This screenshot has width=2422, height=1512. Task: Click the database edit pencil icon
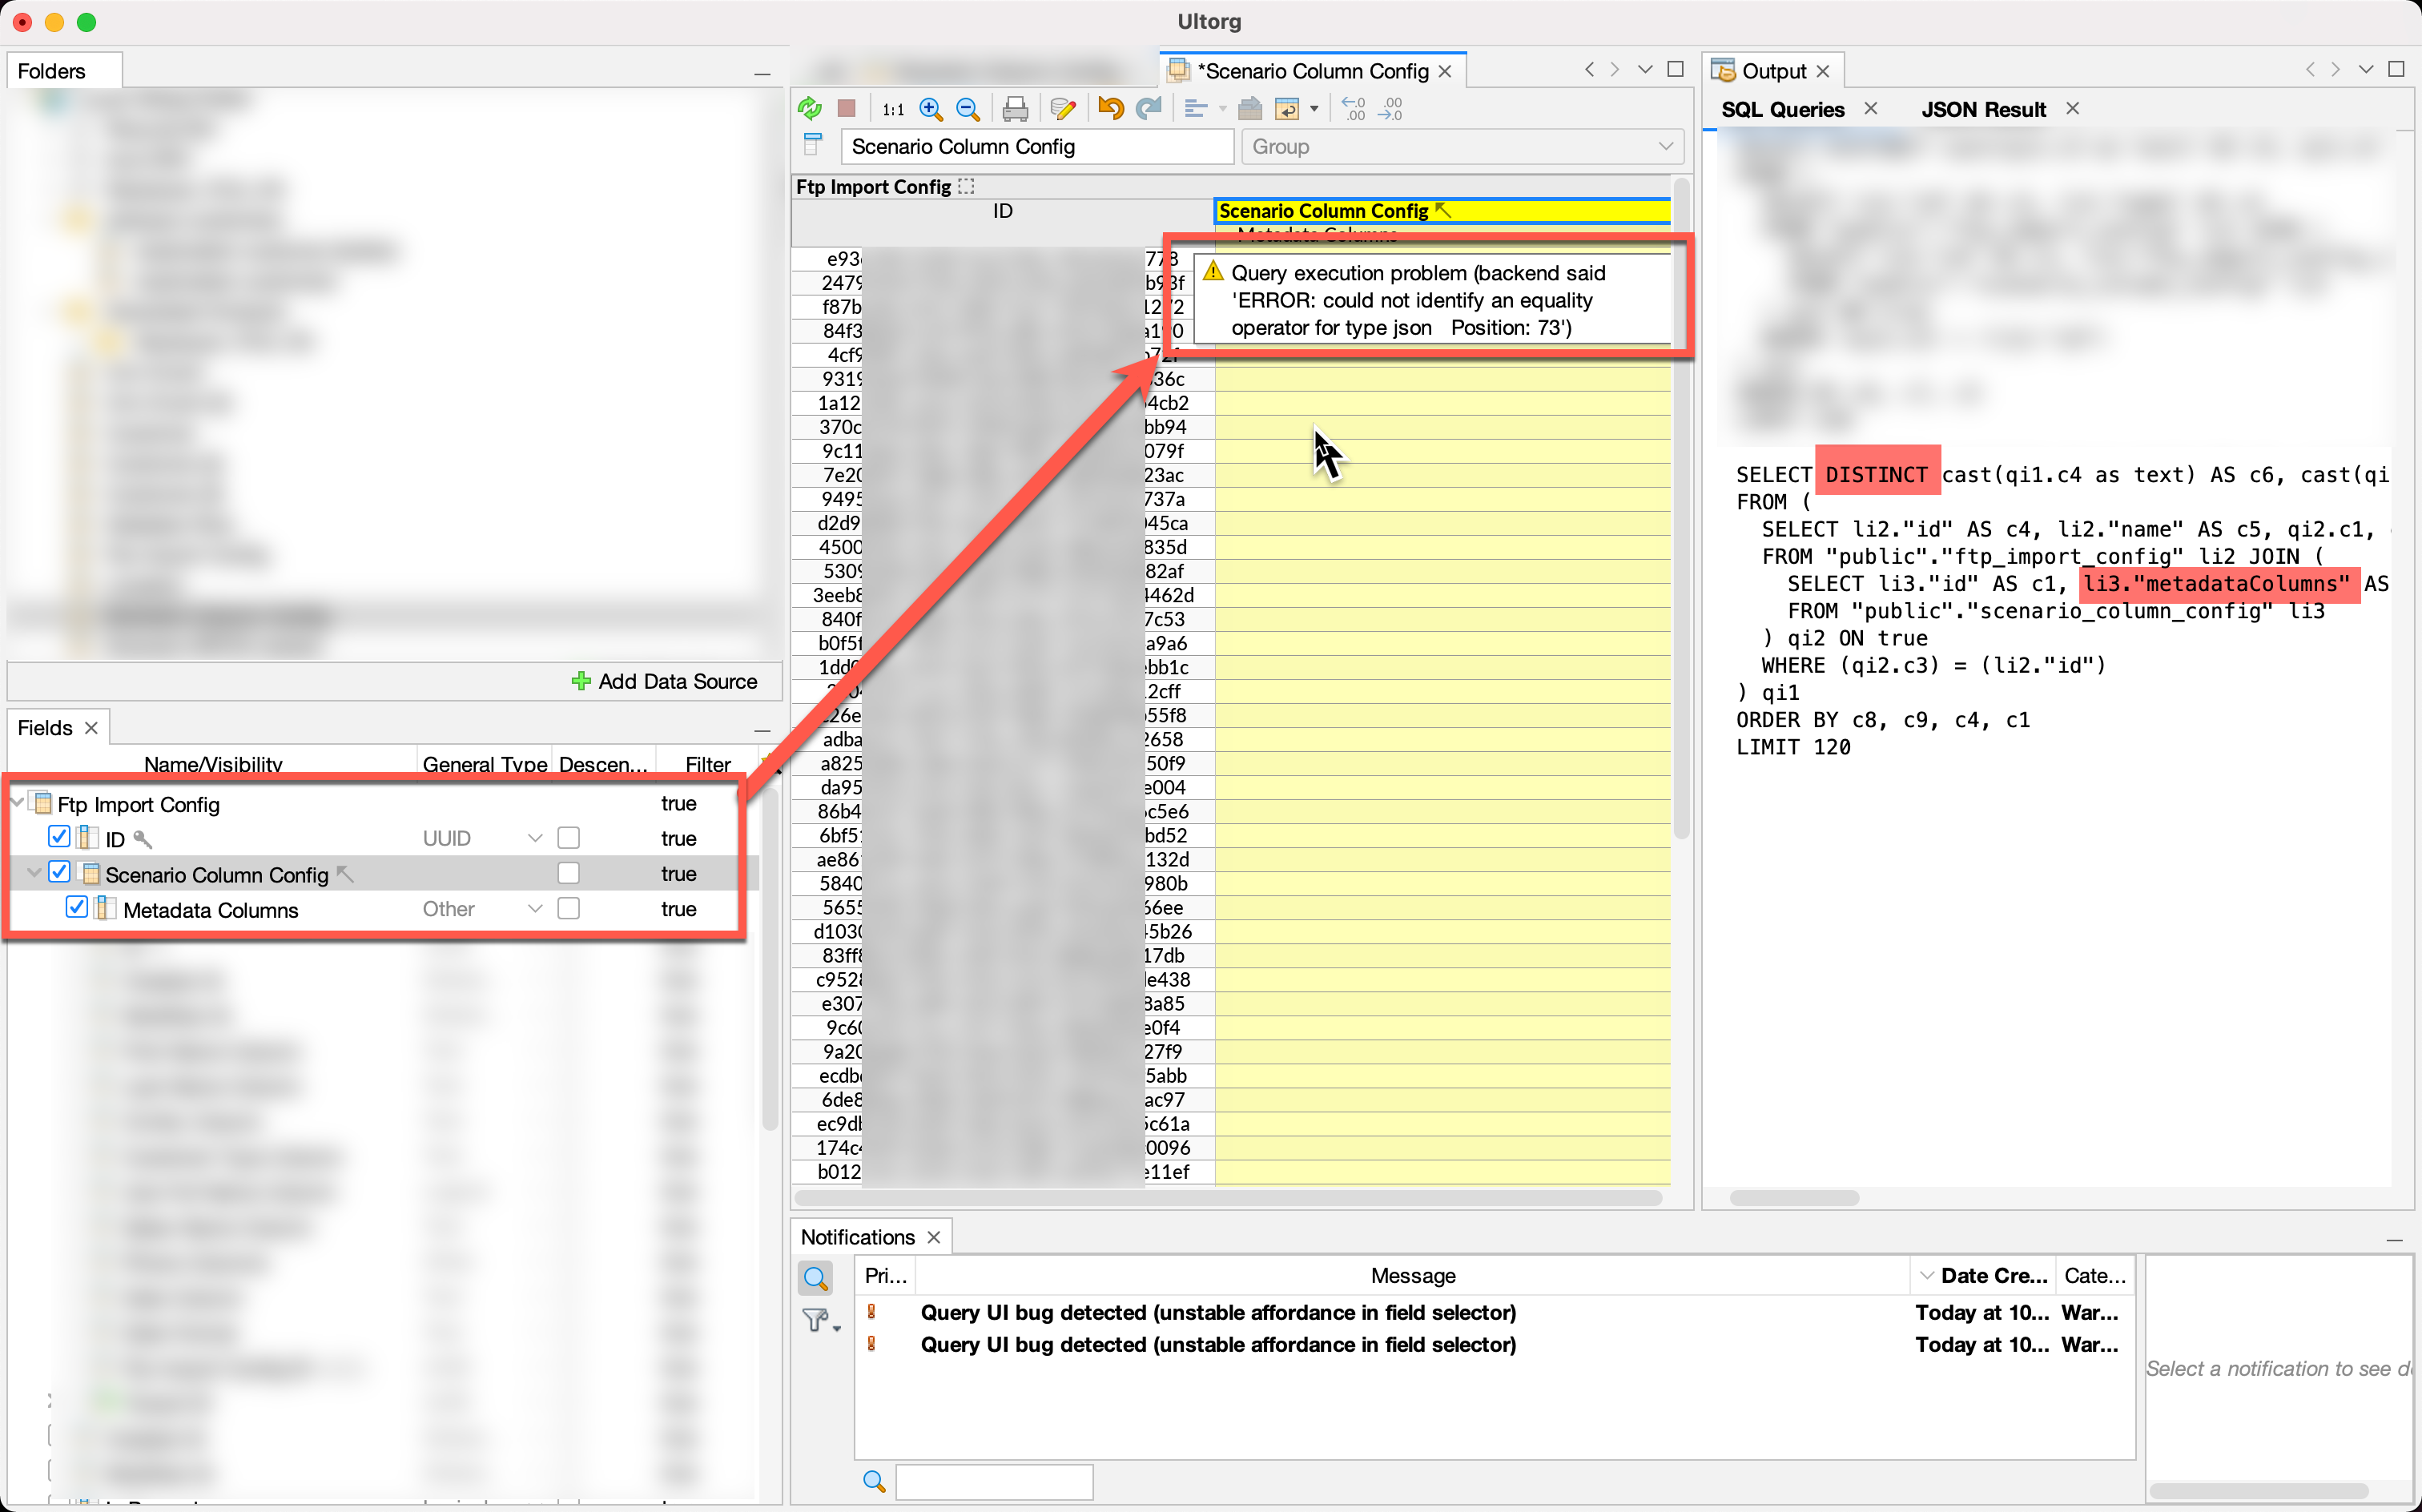pos(1063,108)
